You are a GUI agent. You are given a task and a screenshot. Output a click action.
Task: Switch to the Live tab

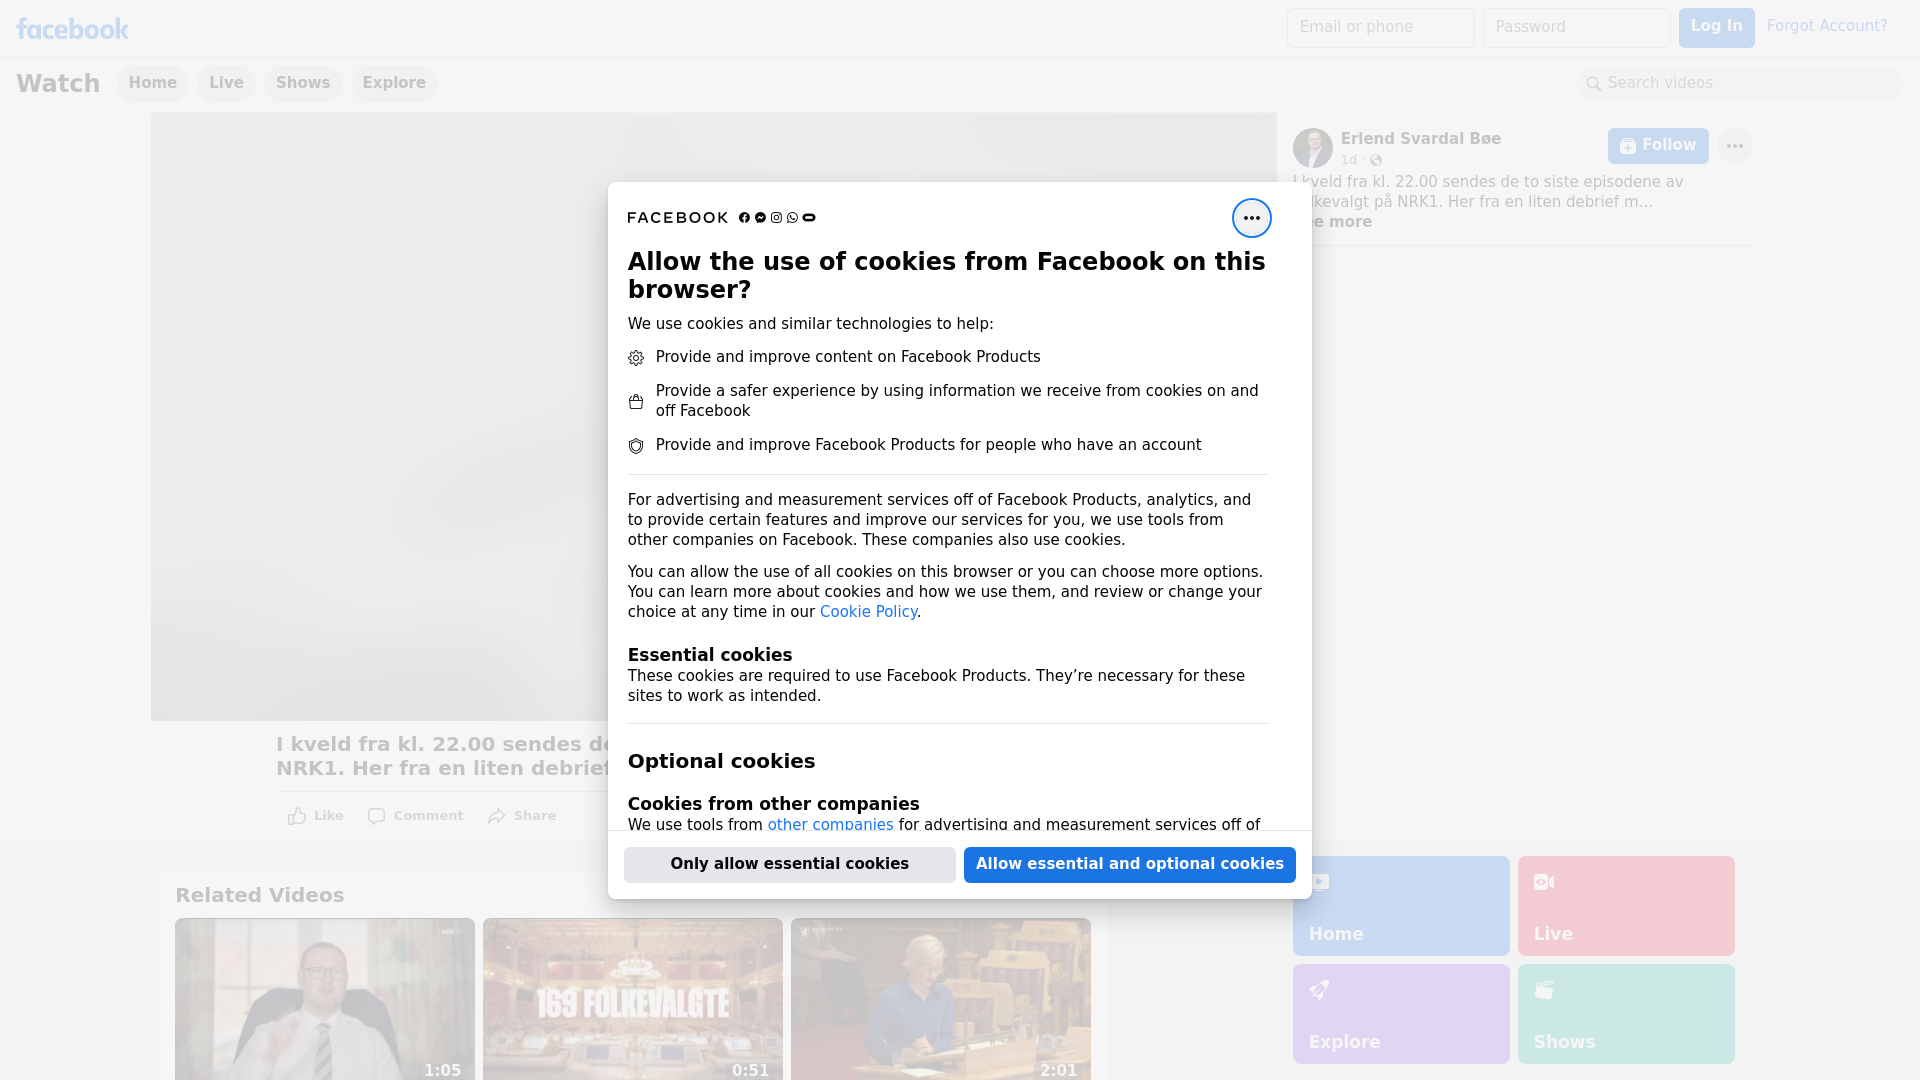226,83
